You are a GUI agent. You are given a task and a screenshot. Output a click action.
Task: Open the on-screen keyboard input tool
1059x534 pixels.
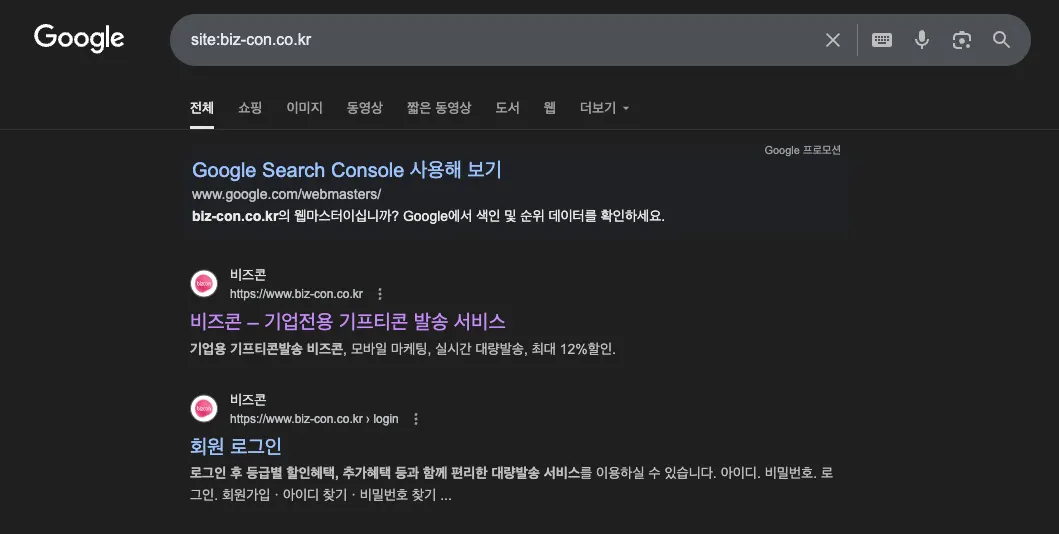pyautogui.click(x=881, y=40)
